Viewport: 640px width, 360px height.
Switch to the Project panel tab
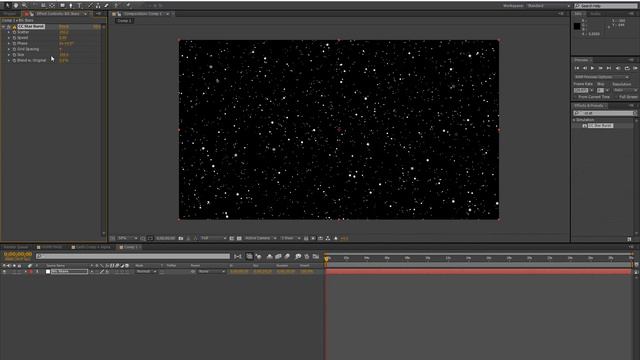coord(9,14)
